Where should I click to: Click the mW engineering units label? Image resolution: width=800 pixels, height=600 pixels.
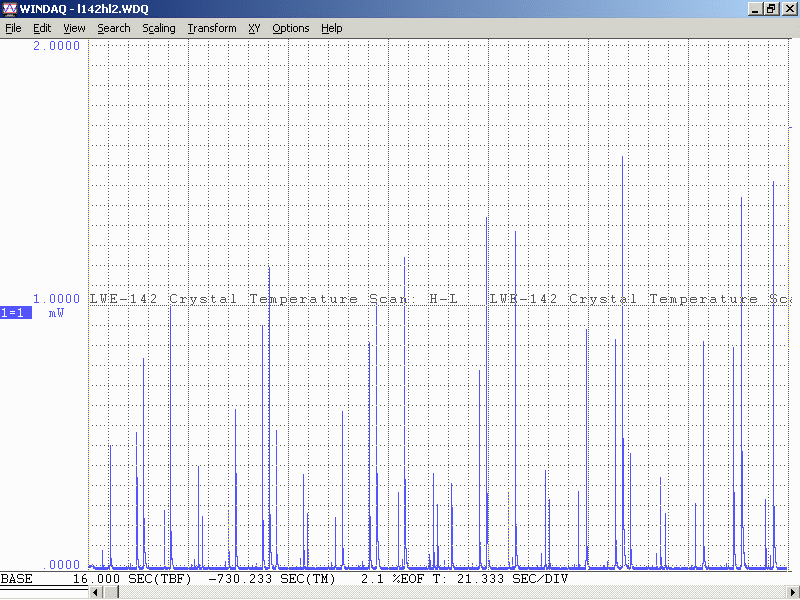click(56, 313)
